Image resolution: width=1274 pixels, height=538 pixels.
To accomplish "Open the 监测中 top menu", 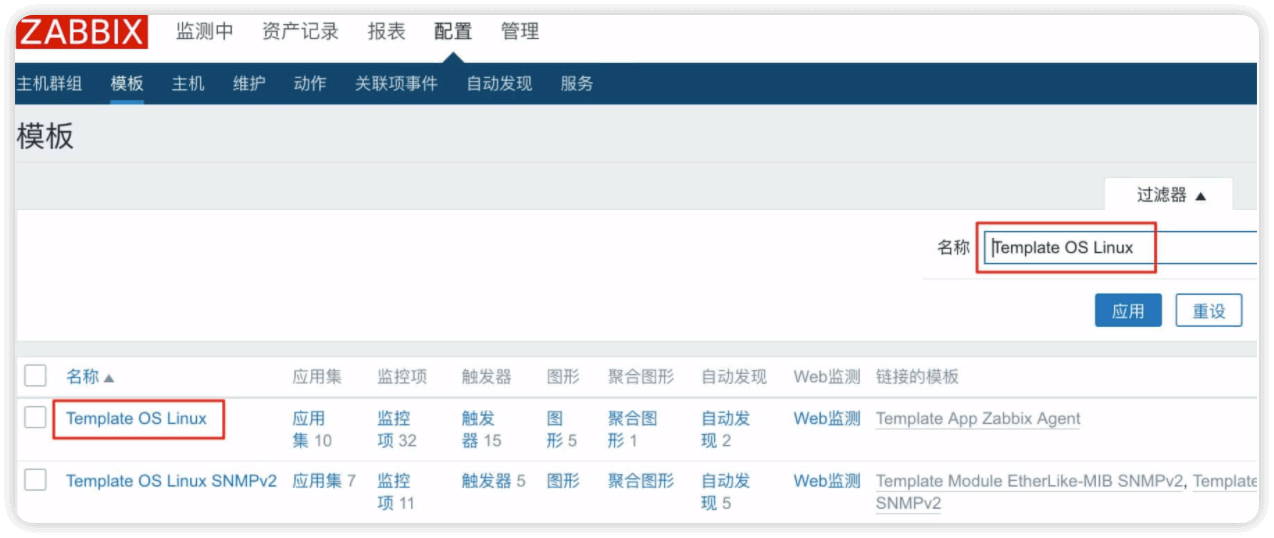I will [205, 31].
